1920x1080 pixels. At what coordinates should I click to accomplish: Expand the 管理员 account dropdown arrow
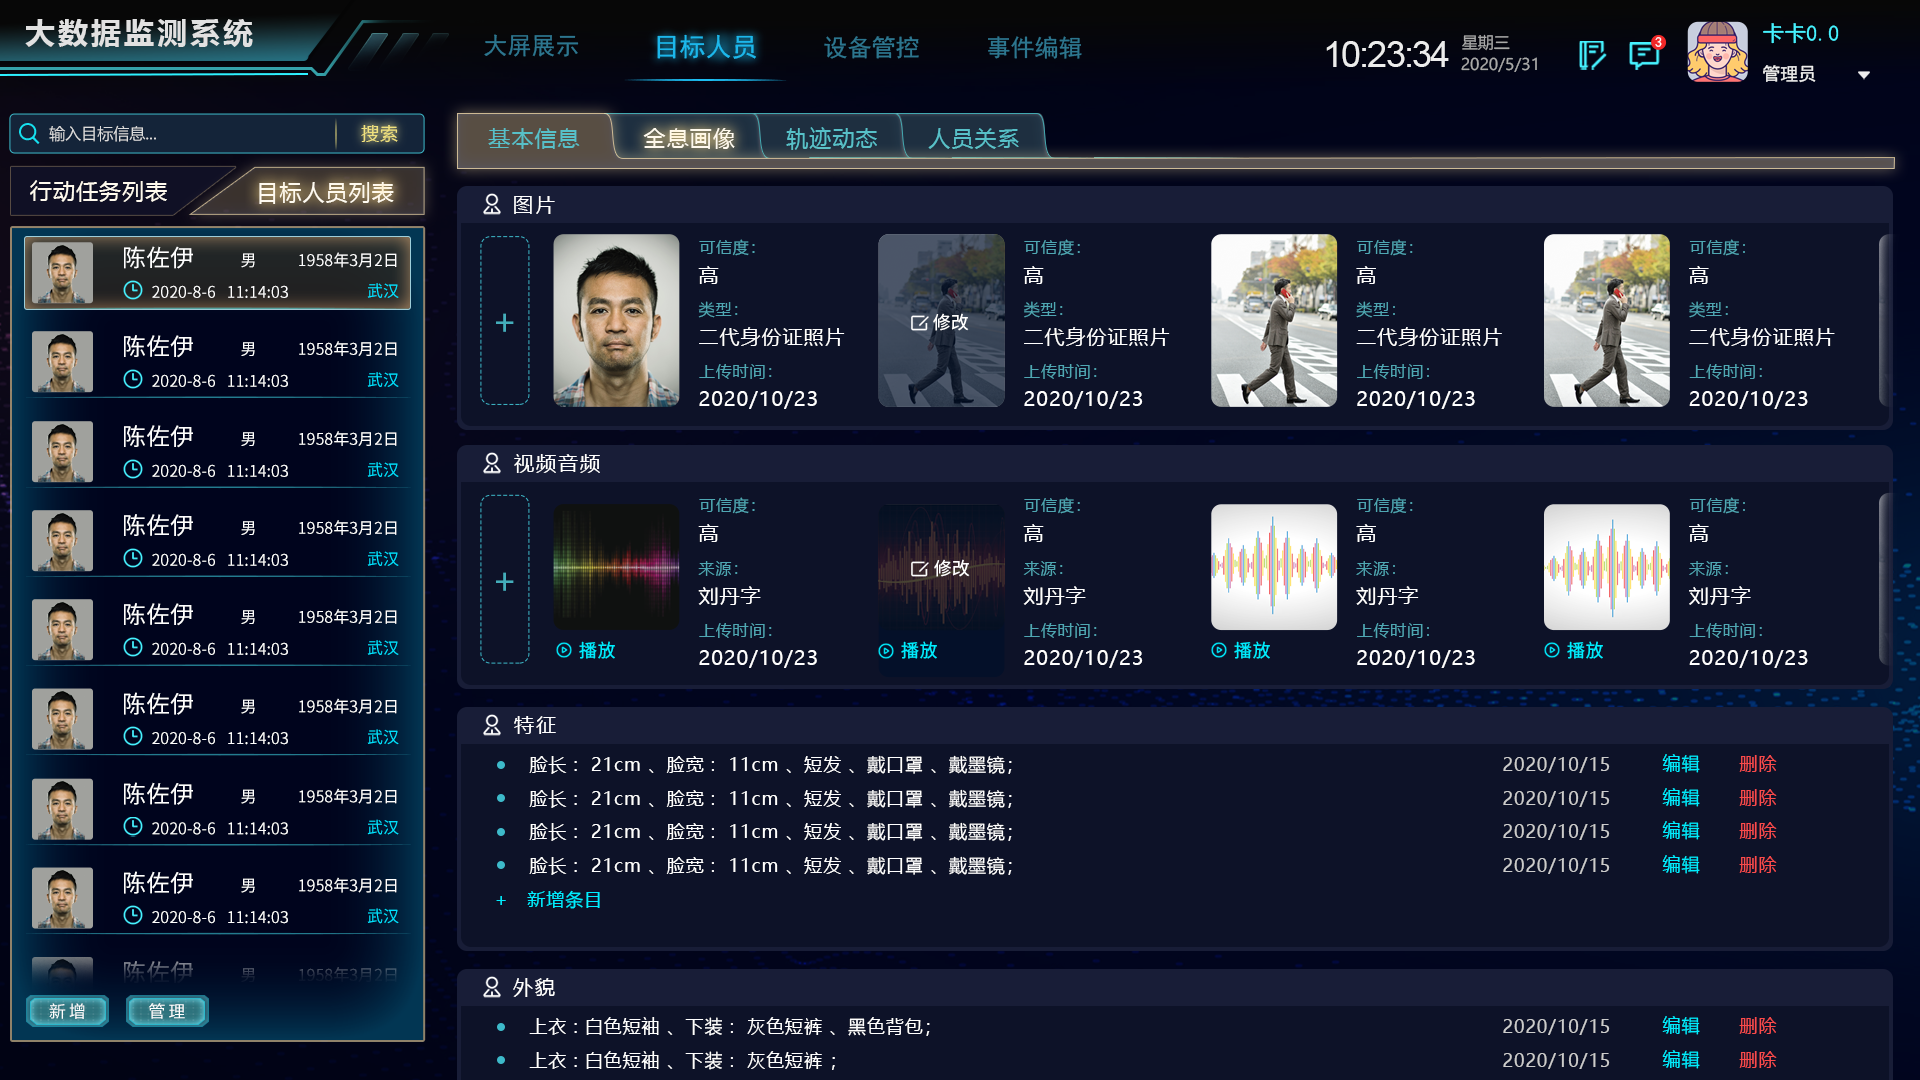(1864, 75)
